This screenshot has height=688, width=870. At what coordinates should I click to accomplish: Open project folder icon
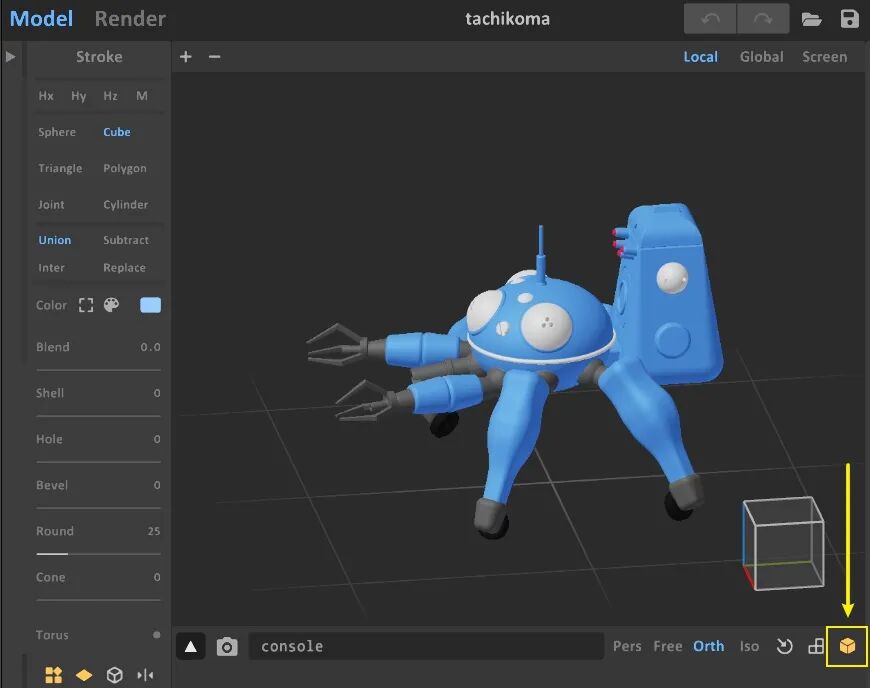pos(812,19)
